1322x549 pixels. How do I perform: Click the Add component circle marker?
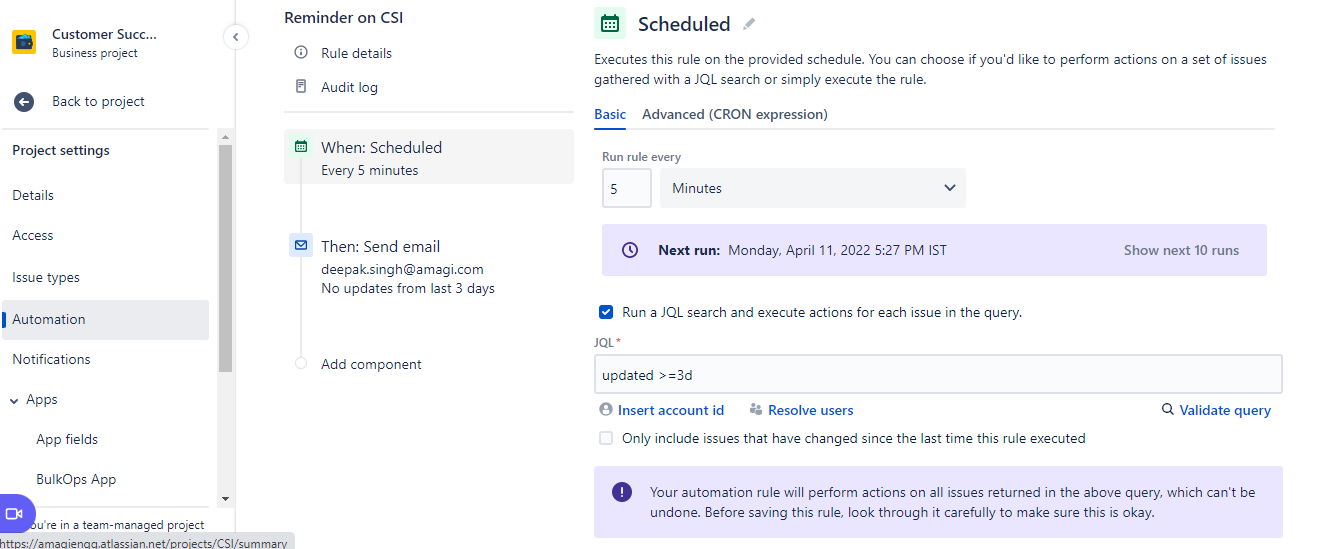[301, 363]
